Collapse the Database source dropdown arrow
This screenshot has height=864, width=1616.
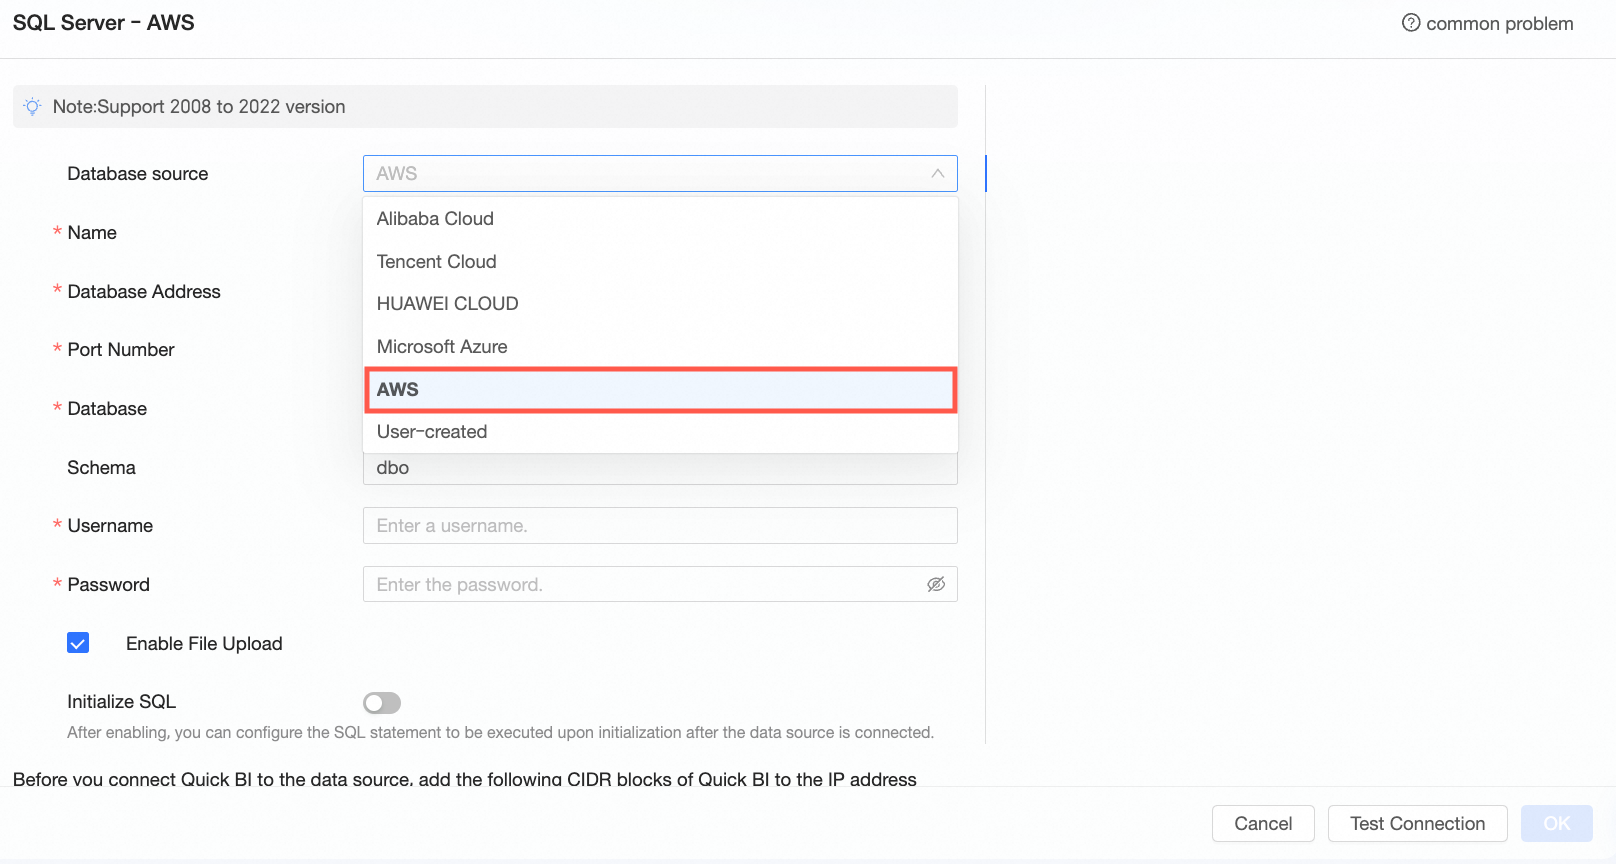[937, 173]
